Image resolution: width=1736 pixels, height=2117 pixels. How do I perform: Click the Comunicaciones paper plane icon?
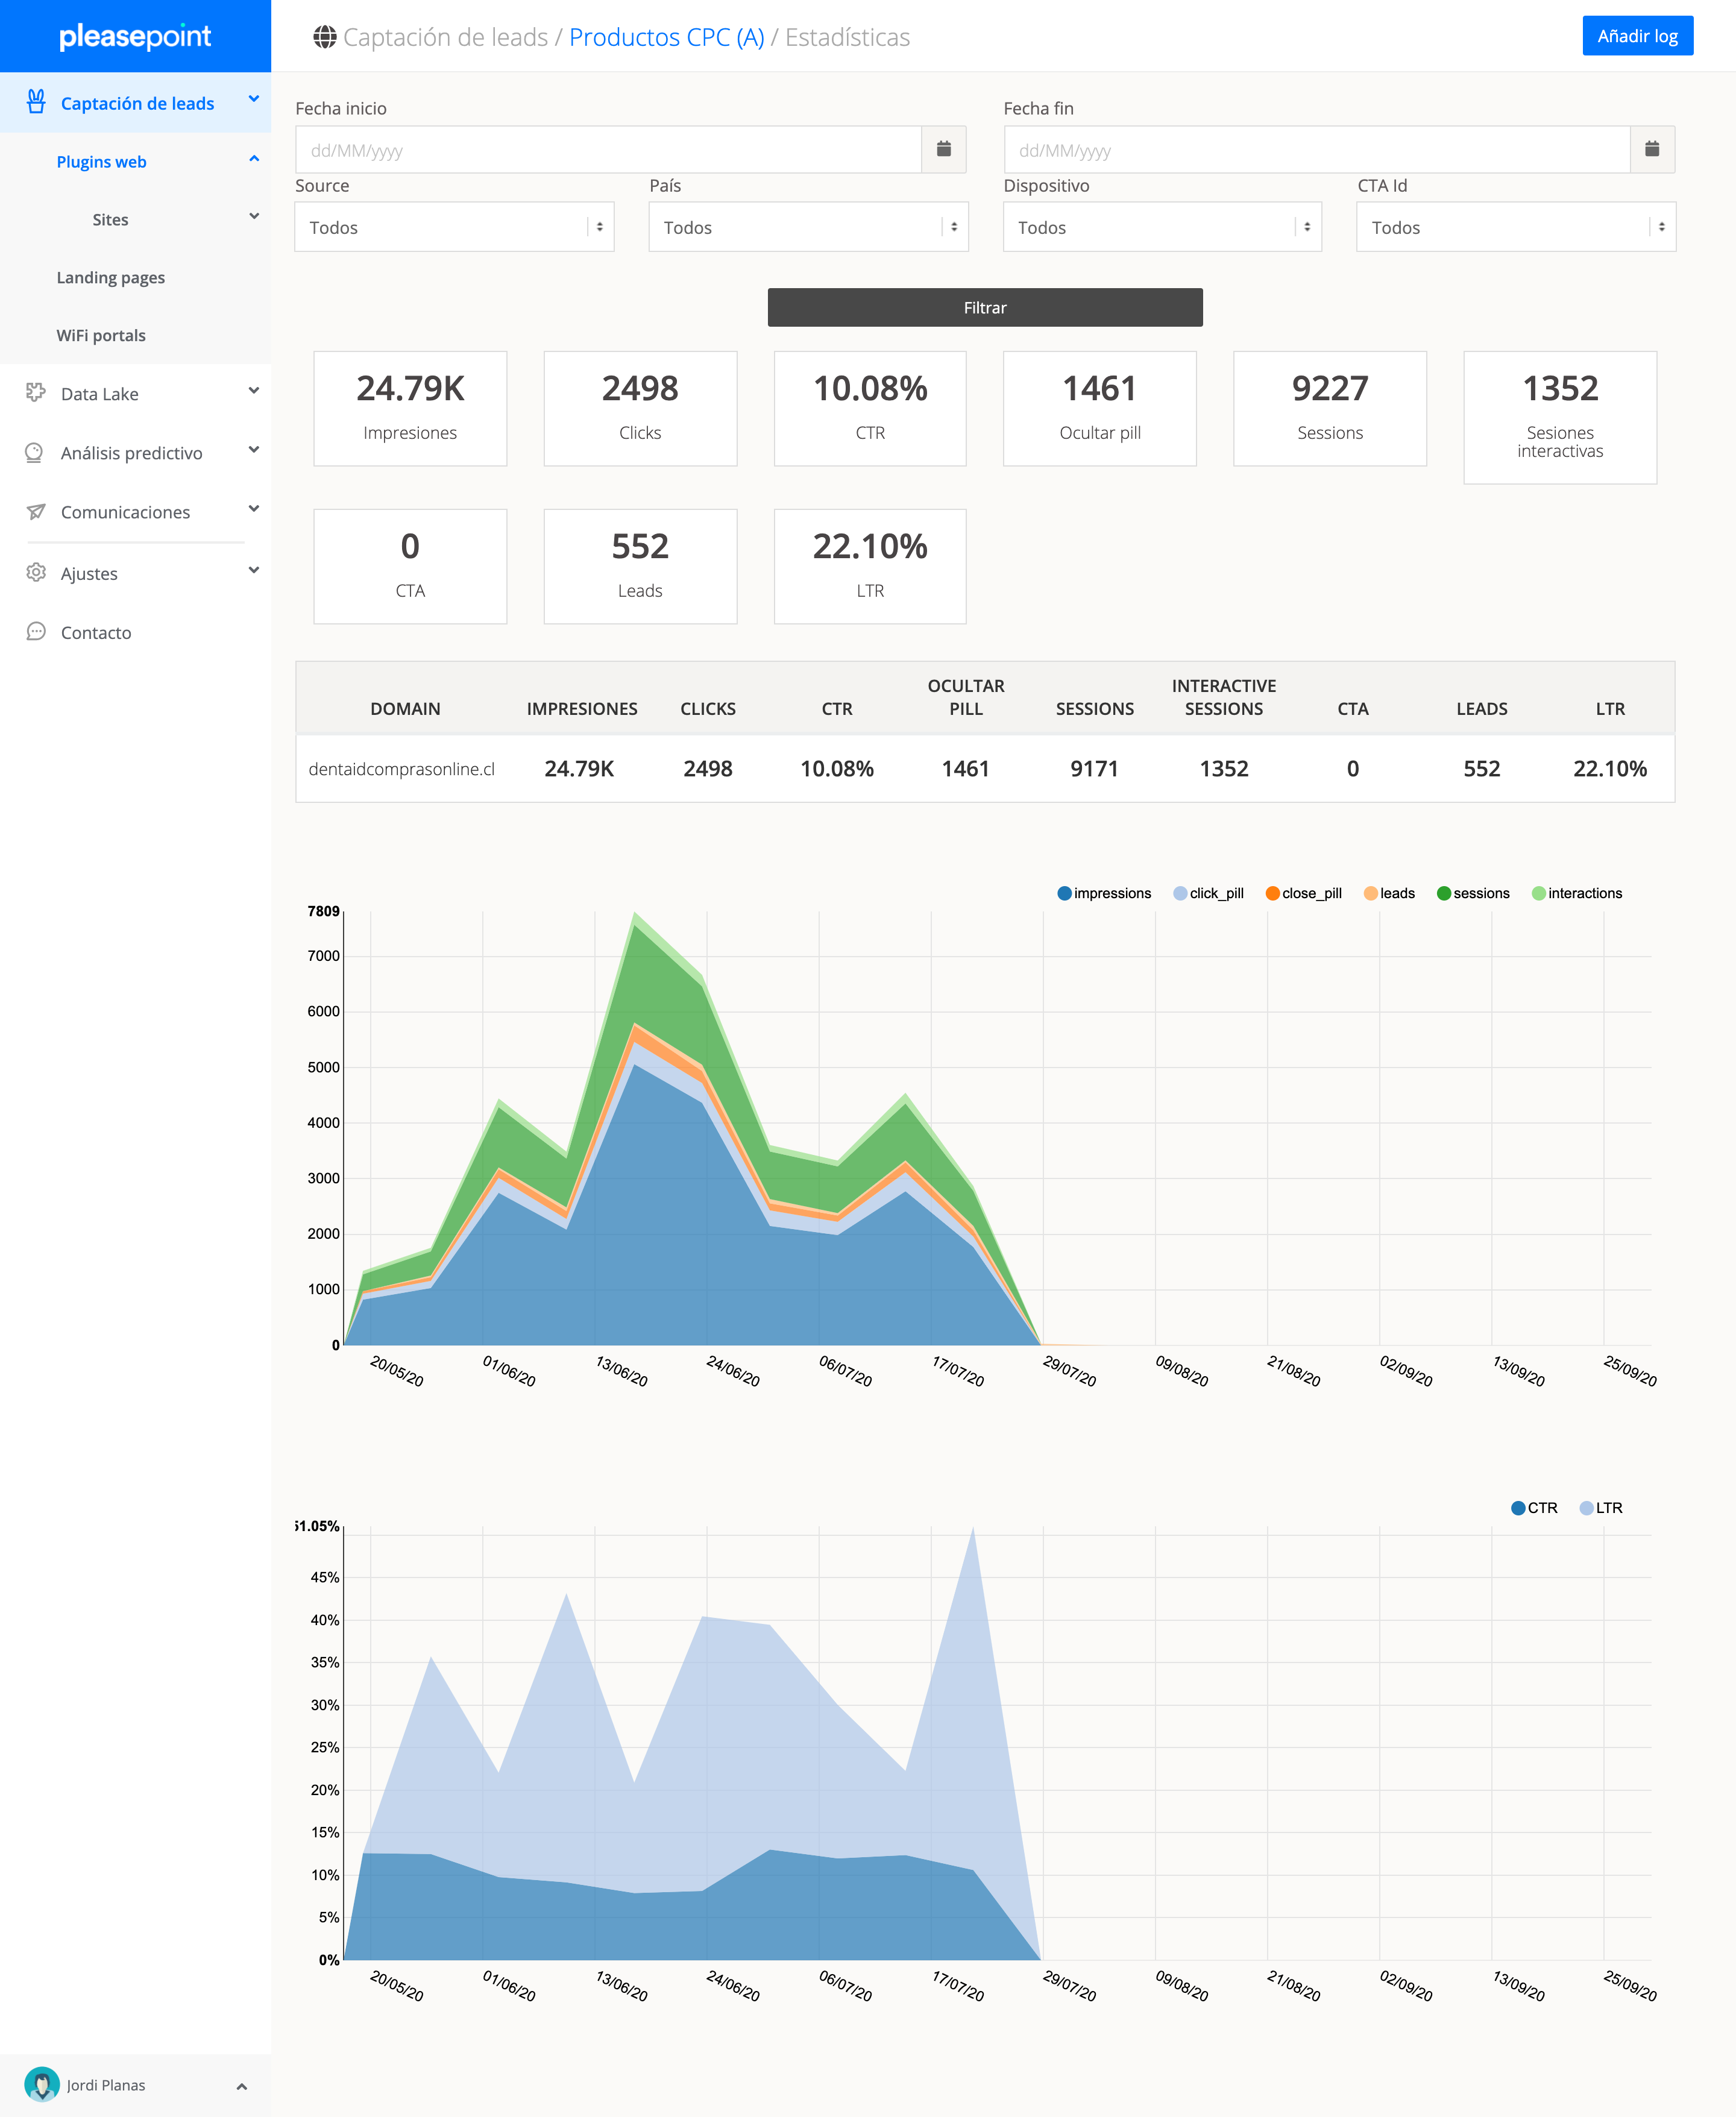pos(36,511)
